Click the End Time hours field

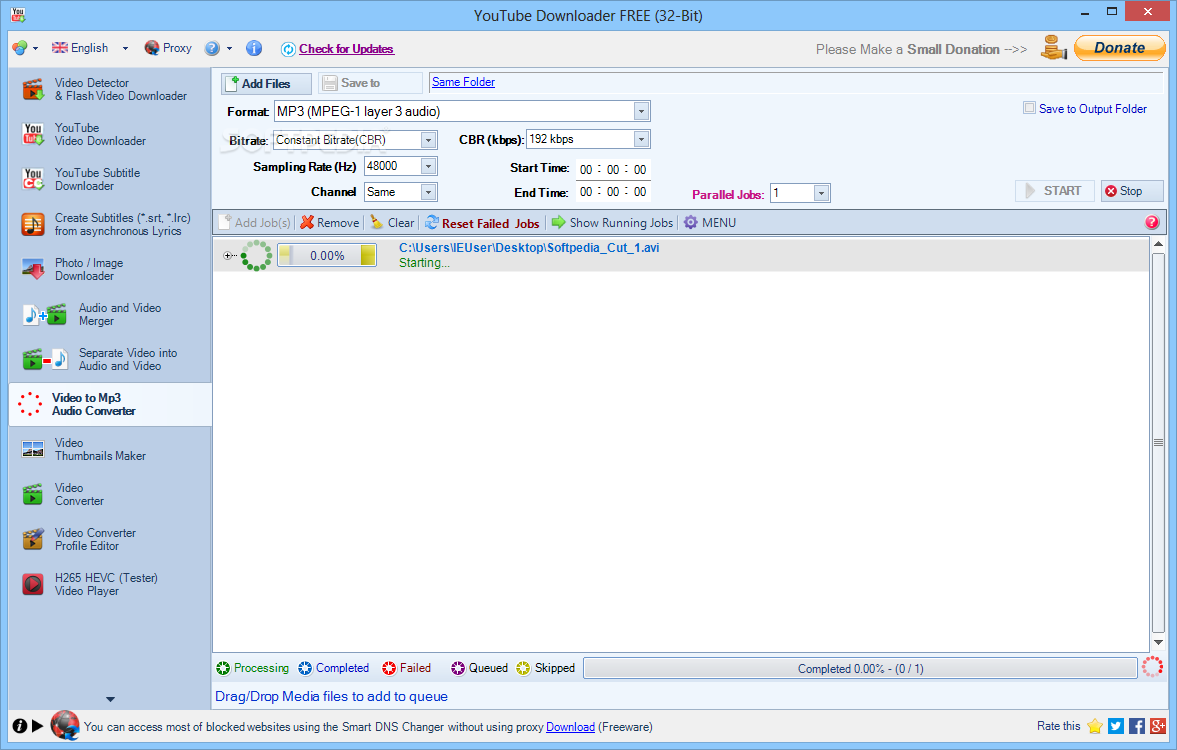[x=586, y=192]
